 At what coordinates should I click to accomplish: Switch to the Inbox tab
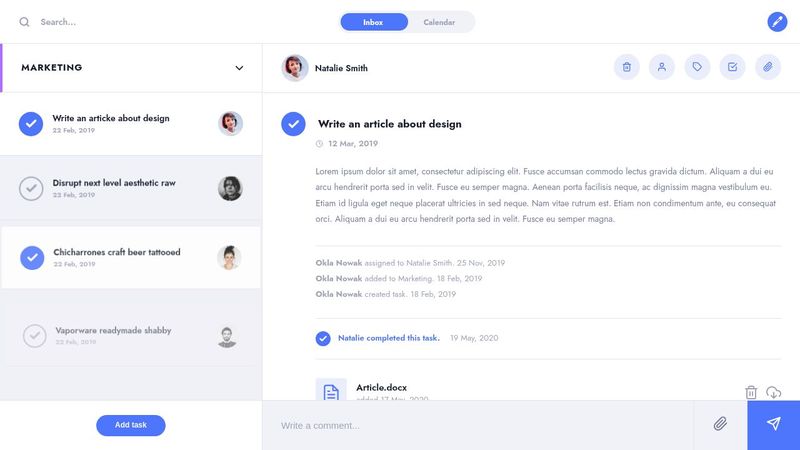(x=374, y=22)
